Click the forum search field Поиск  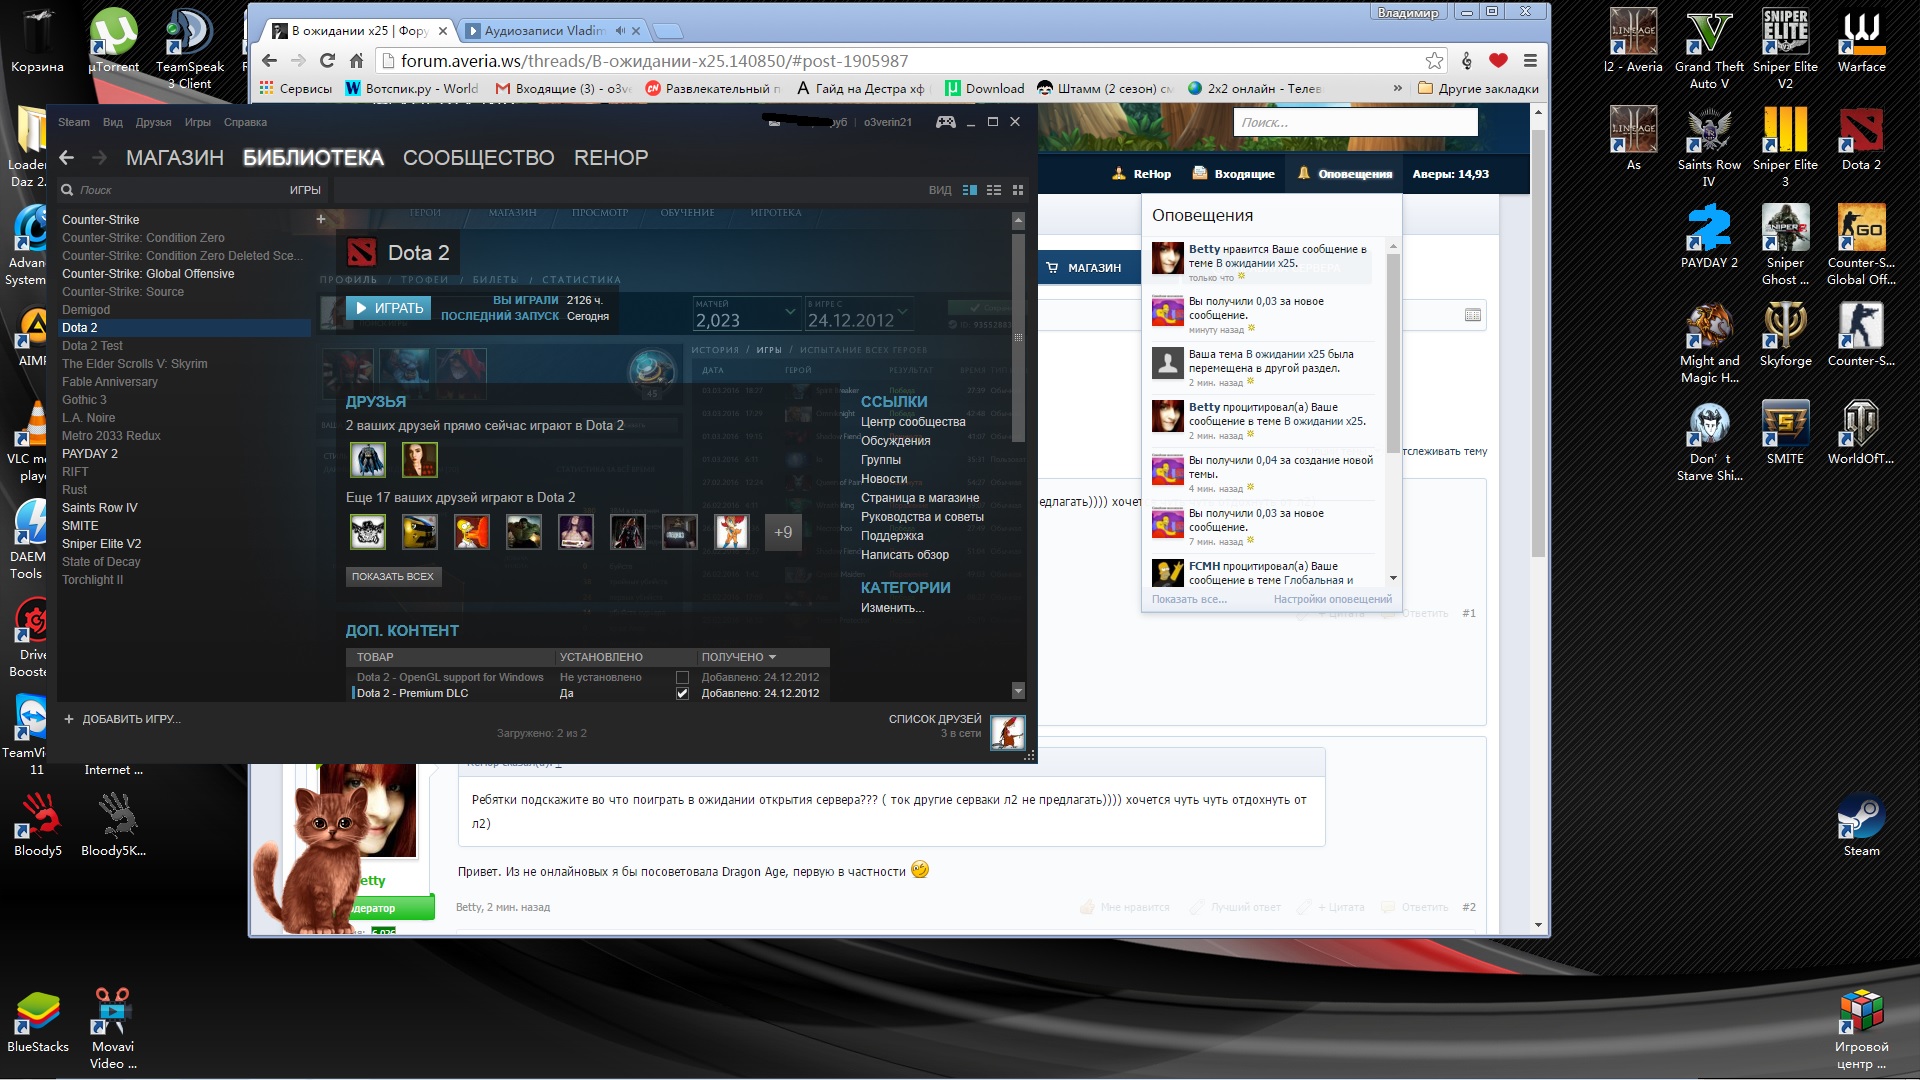coord(1355,122)
